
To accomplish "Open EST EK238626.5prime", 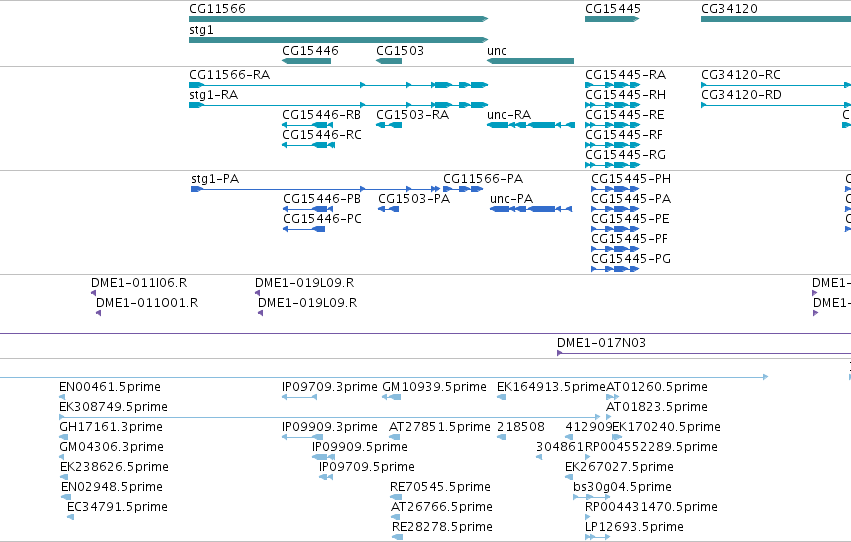I will coord(64,477).
